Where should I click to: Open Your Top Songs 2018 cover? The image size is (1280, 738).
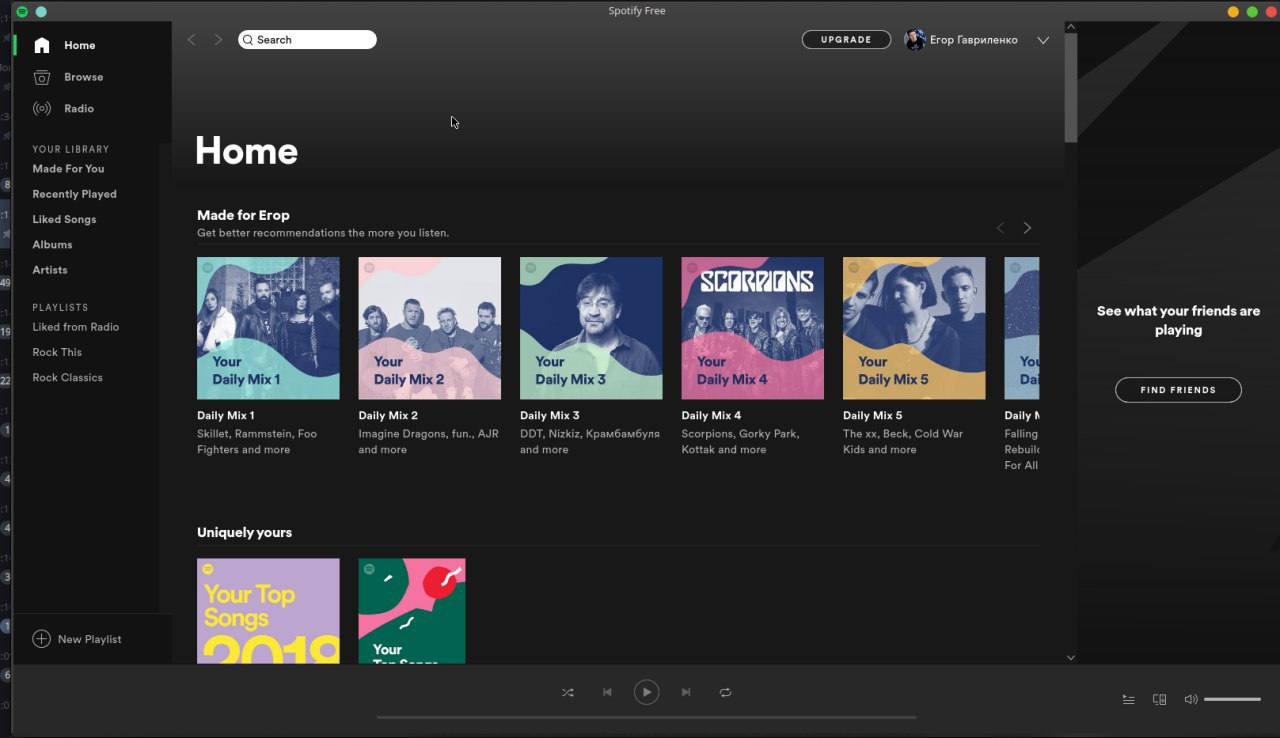[x=268, y=610]
